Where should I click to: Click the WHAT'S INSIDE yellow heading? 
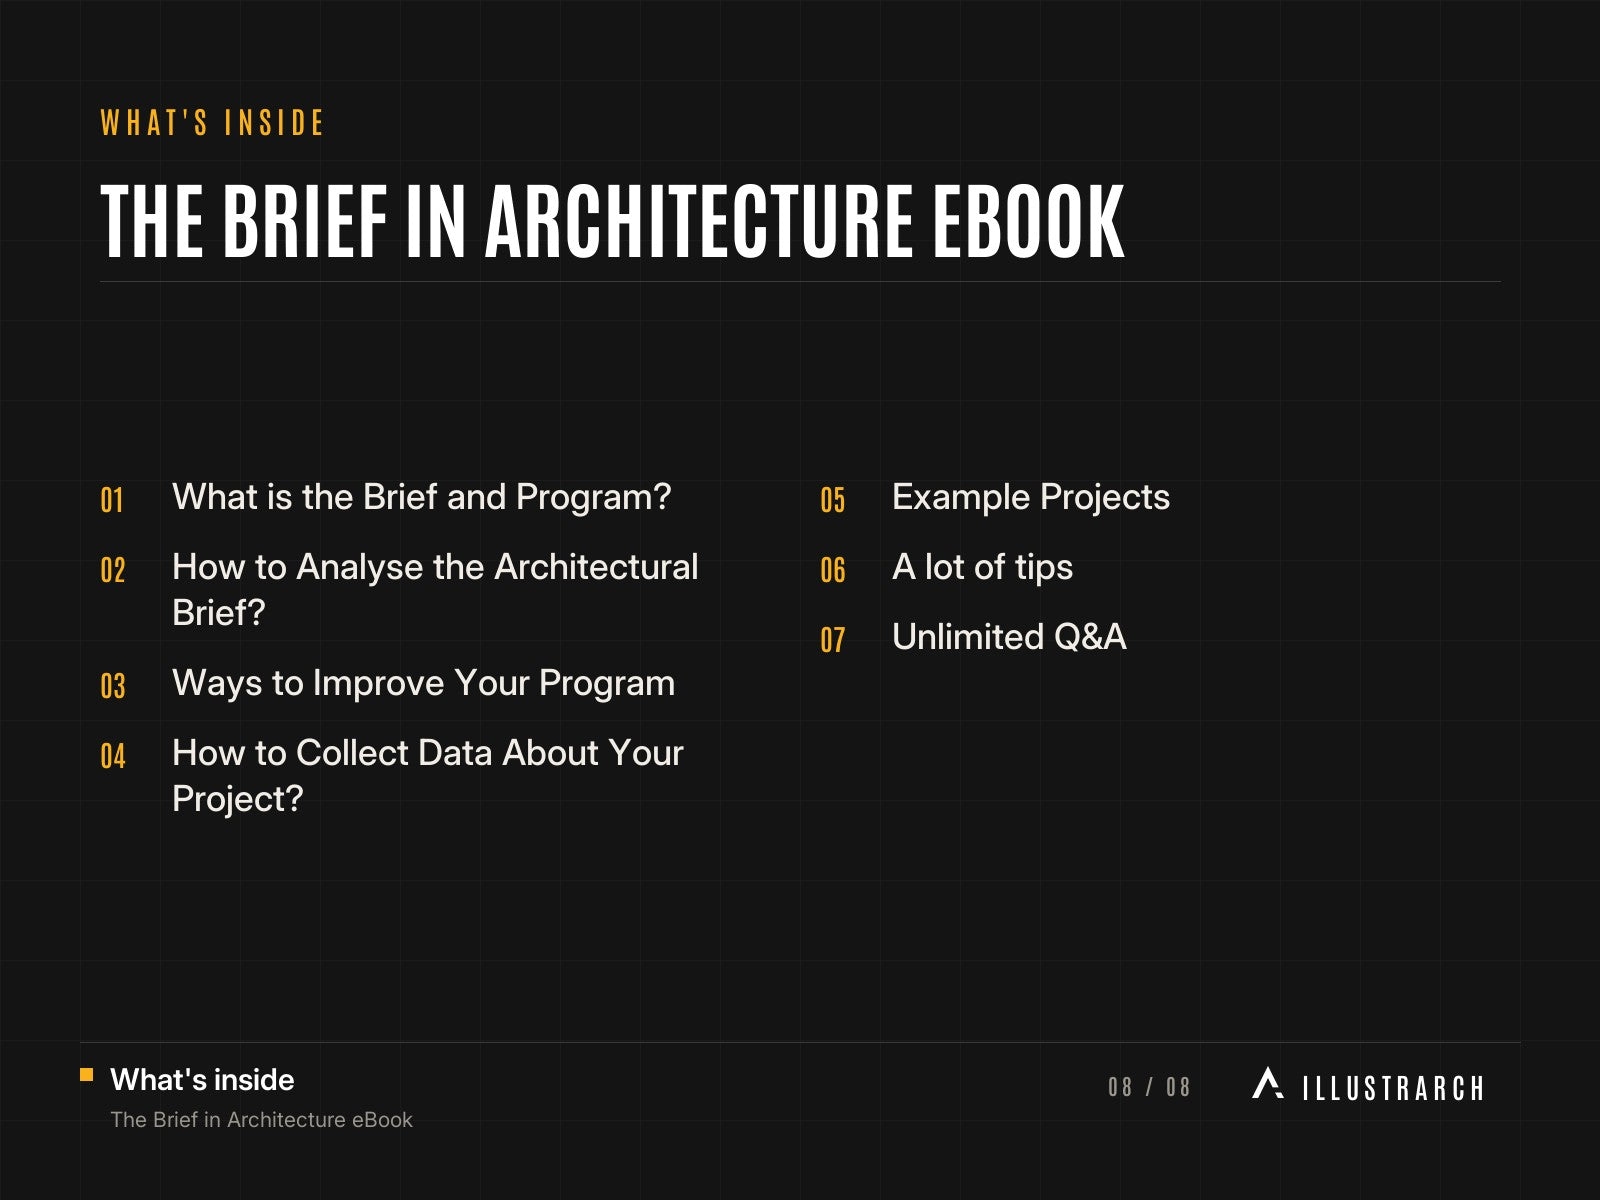click(213, 123)
